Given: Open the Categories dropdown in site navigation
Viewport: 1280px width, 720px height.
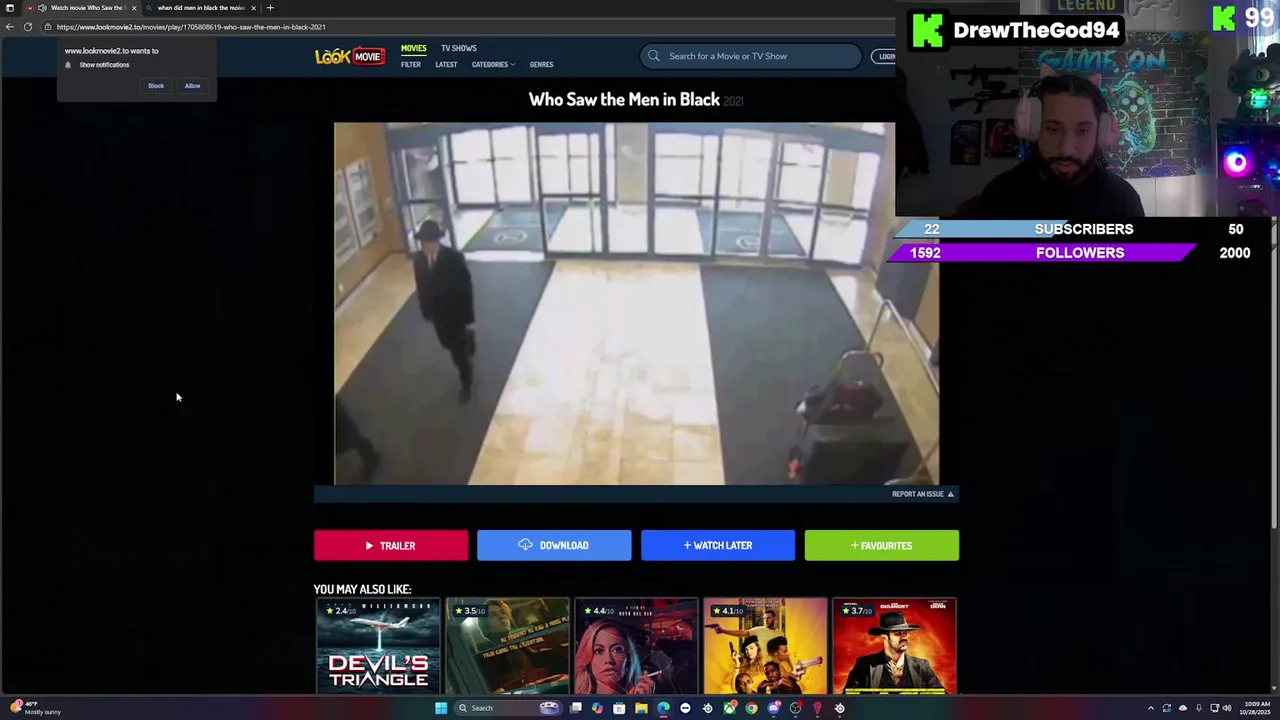Looking at the screenshot, I should (493, 65).
